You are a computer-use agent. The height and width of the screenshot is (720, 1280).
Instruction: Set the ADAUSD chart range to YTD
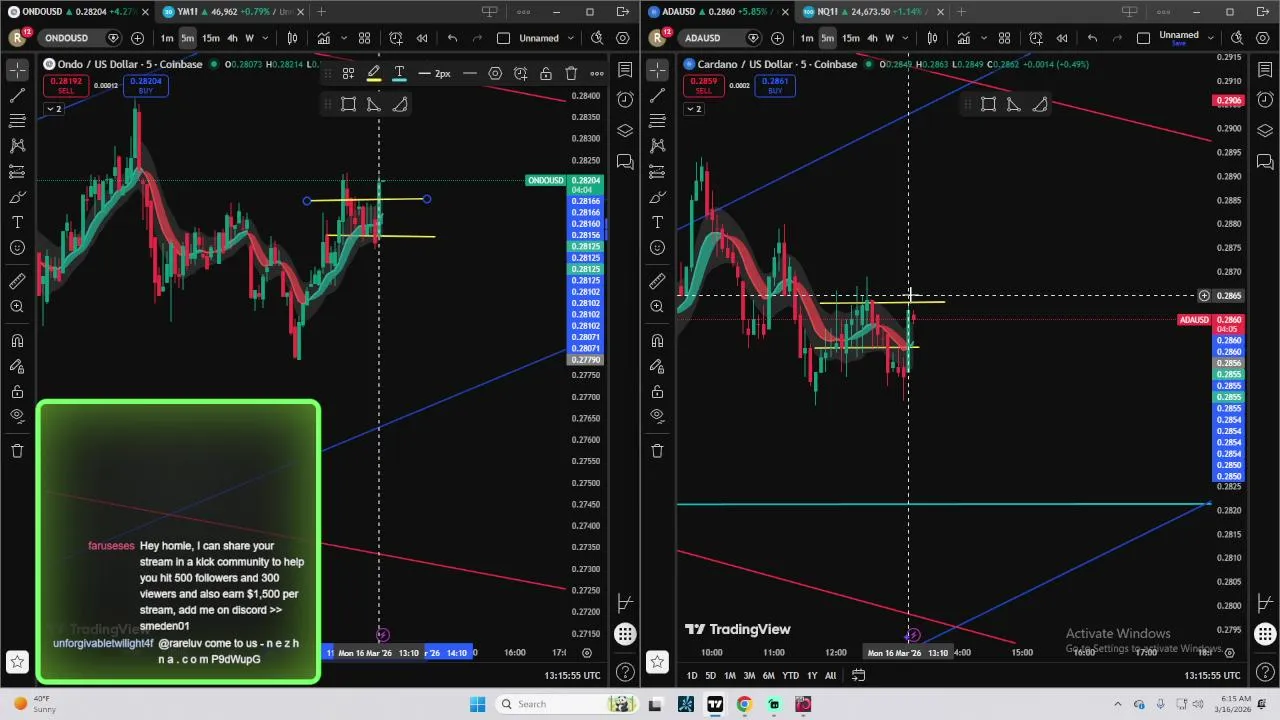pos(790,676)
